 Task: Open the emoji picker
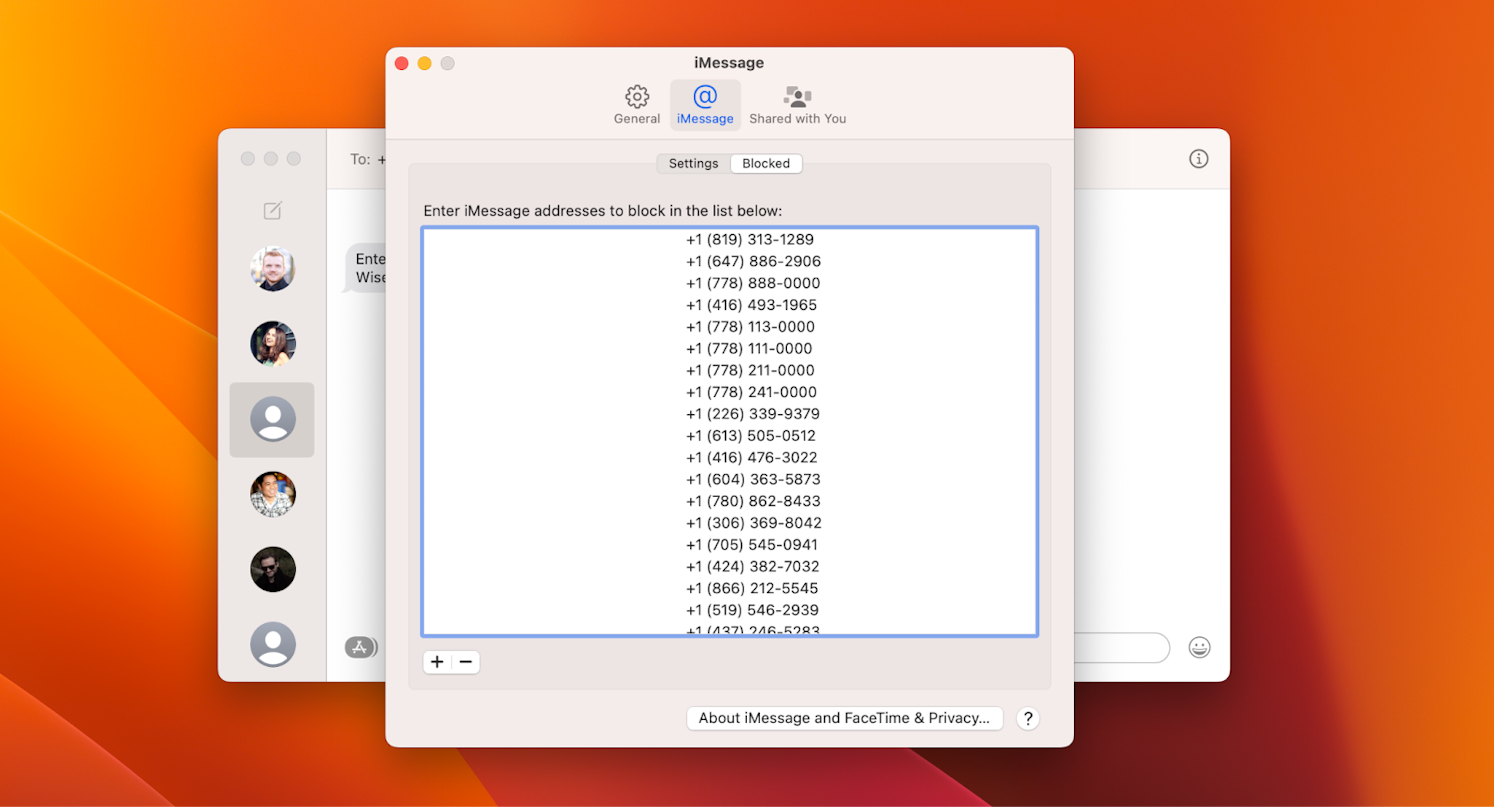(x=1199, y=647)
